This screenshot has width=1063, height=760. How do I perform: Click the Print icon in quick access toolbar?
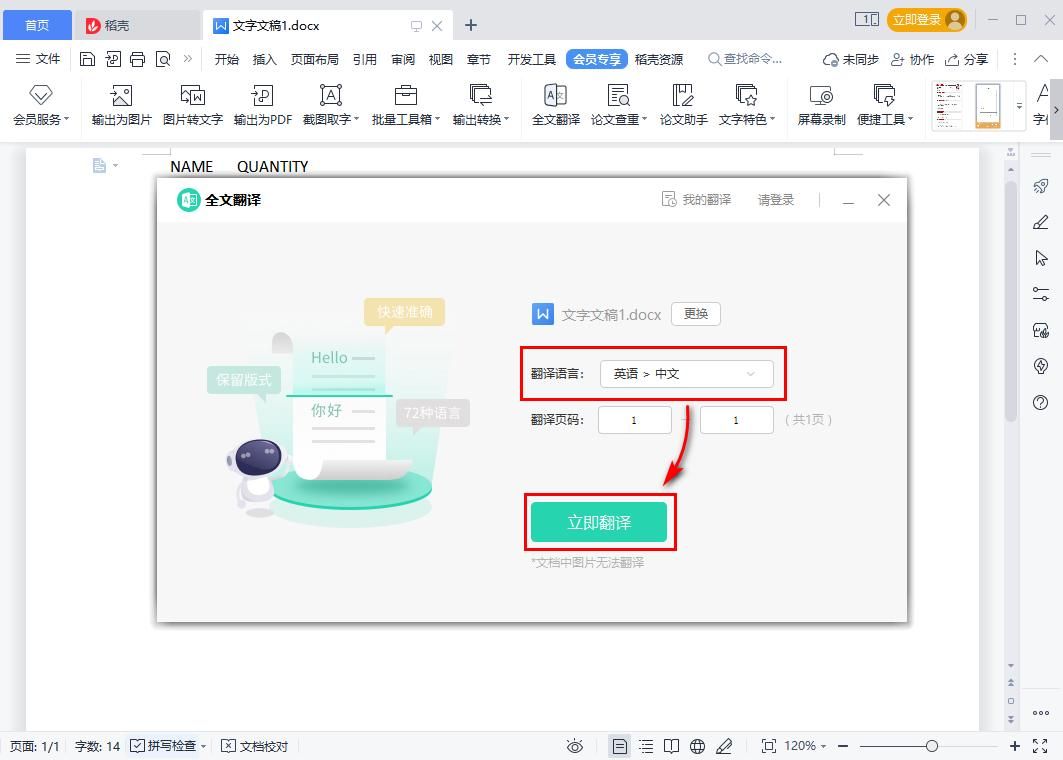tap(137, 60)
